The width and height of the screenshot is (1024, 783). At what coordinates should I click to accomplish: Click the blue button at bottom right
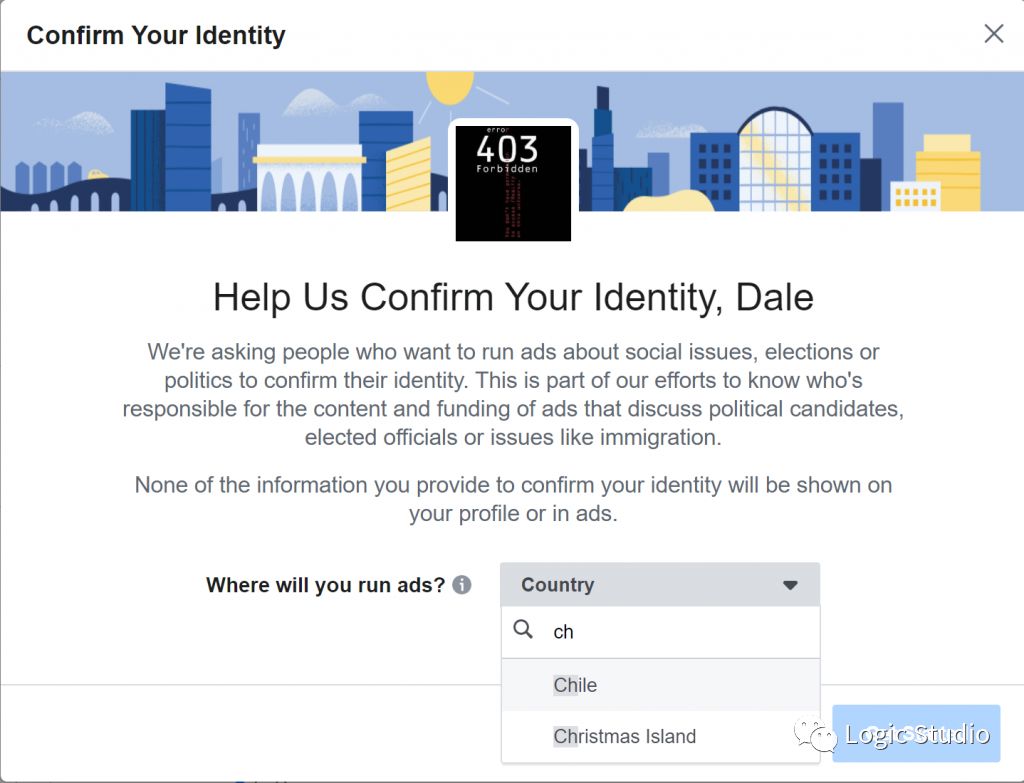(916, 733)
